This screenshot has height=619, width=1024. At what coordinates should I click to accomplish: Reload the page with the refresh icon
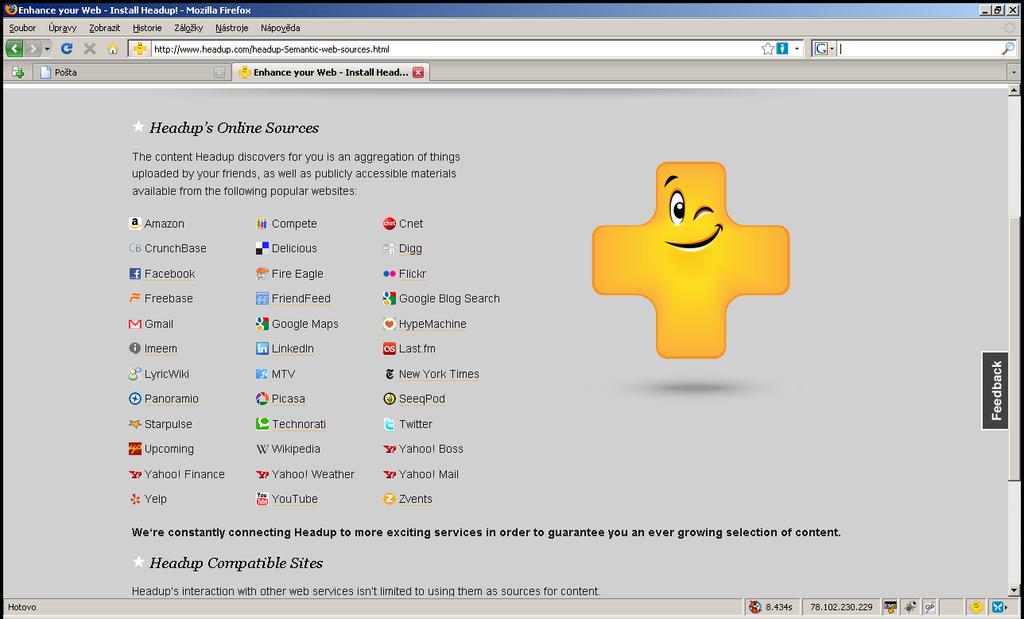coord(66,48)
